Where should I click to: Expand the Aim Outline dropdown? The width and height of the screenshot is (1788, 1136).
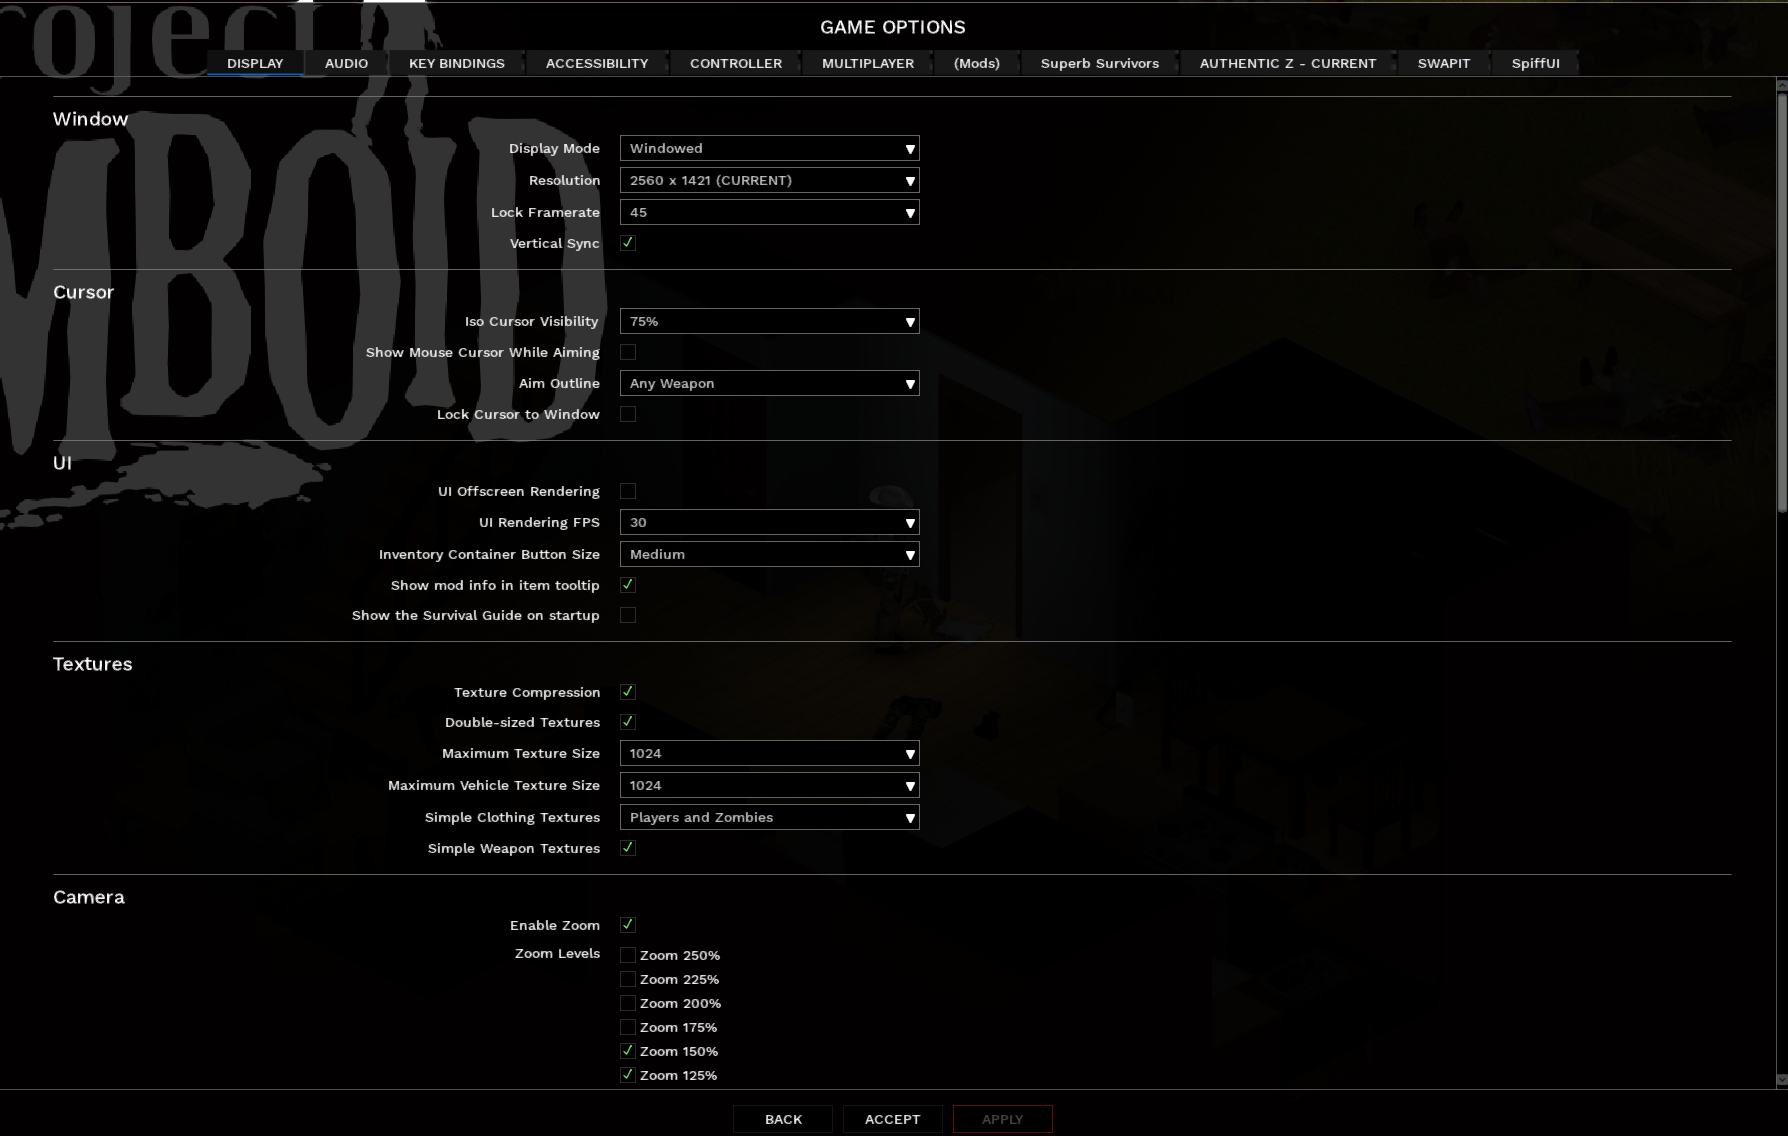click(769, 383)
